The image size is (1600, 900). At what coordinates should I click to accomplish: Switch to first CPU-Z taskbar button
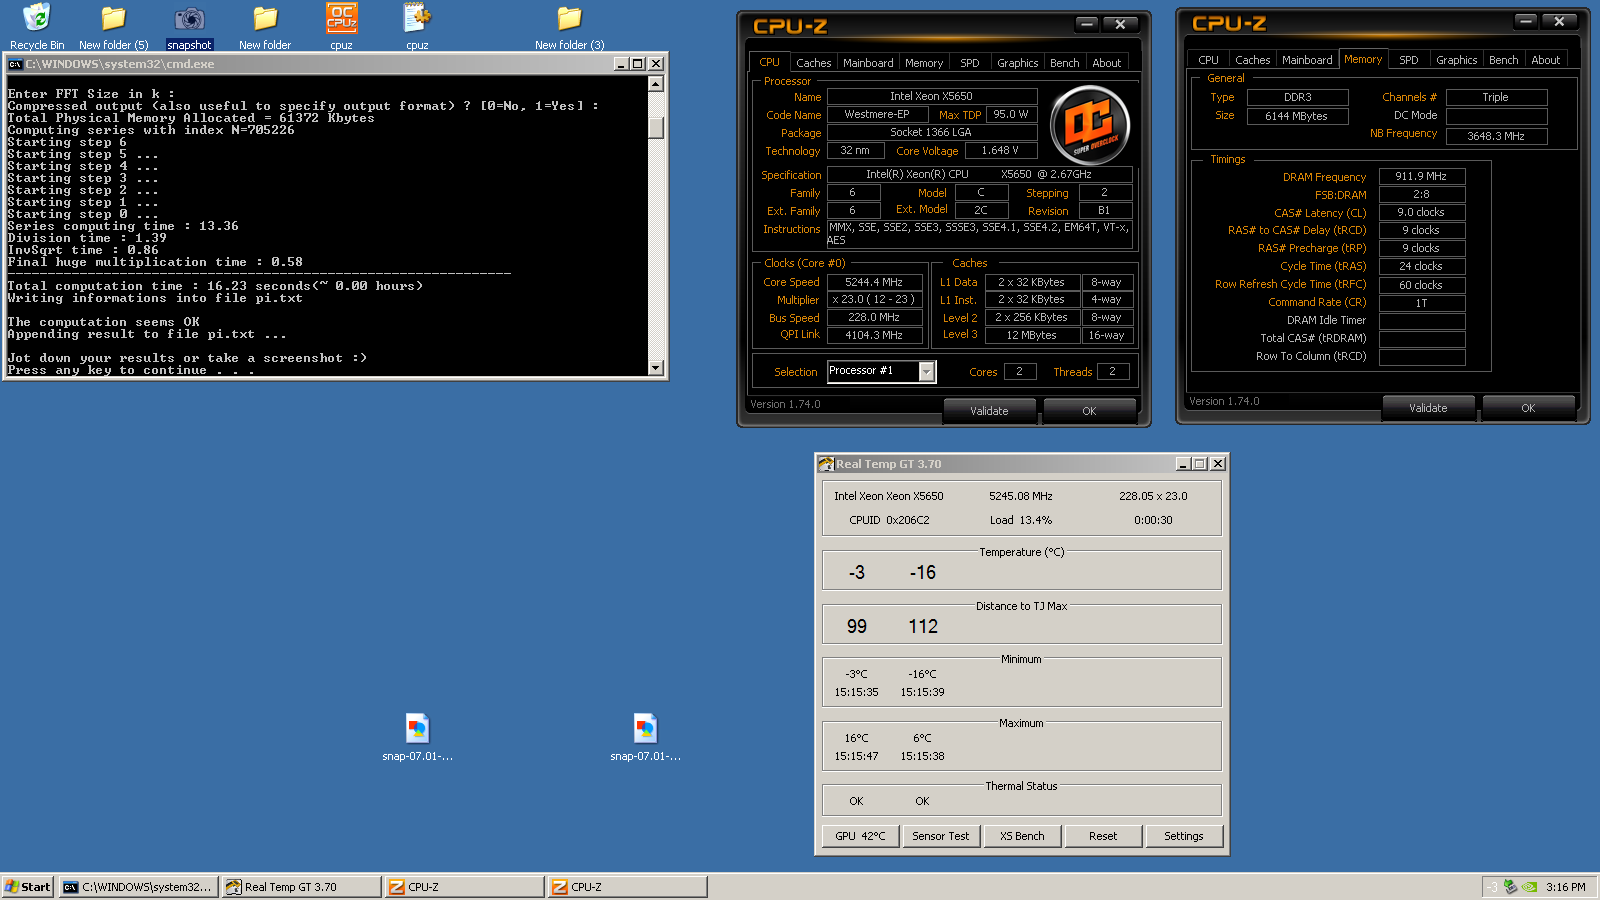click(464, 887)
